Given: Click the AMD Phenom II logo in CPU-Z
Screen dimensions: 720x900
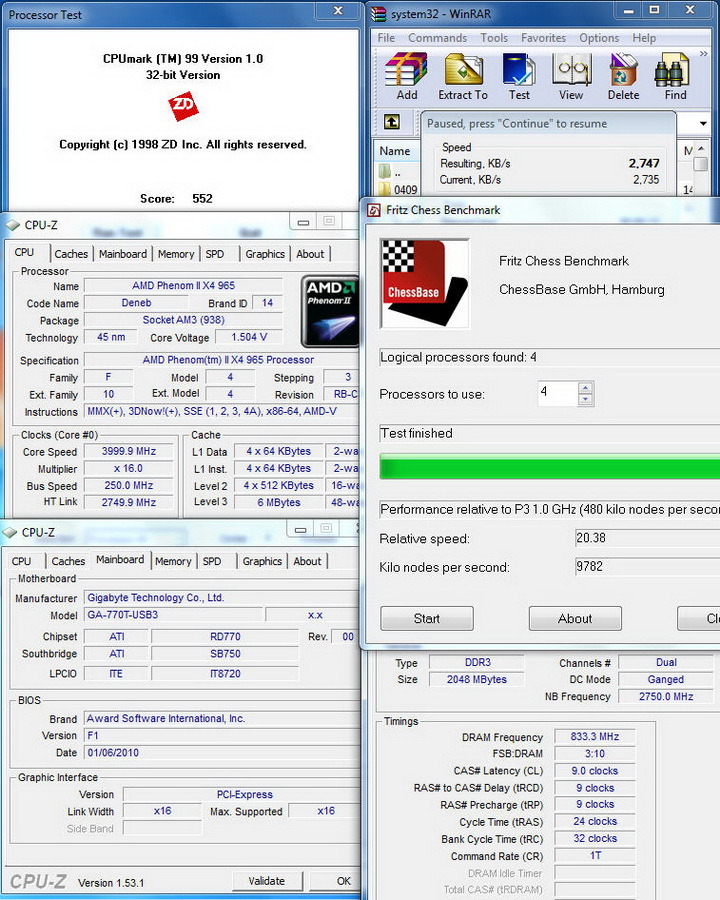Looking at the screenshot, I should click(x=331, y=312).
